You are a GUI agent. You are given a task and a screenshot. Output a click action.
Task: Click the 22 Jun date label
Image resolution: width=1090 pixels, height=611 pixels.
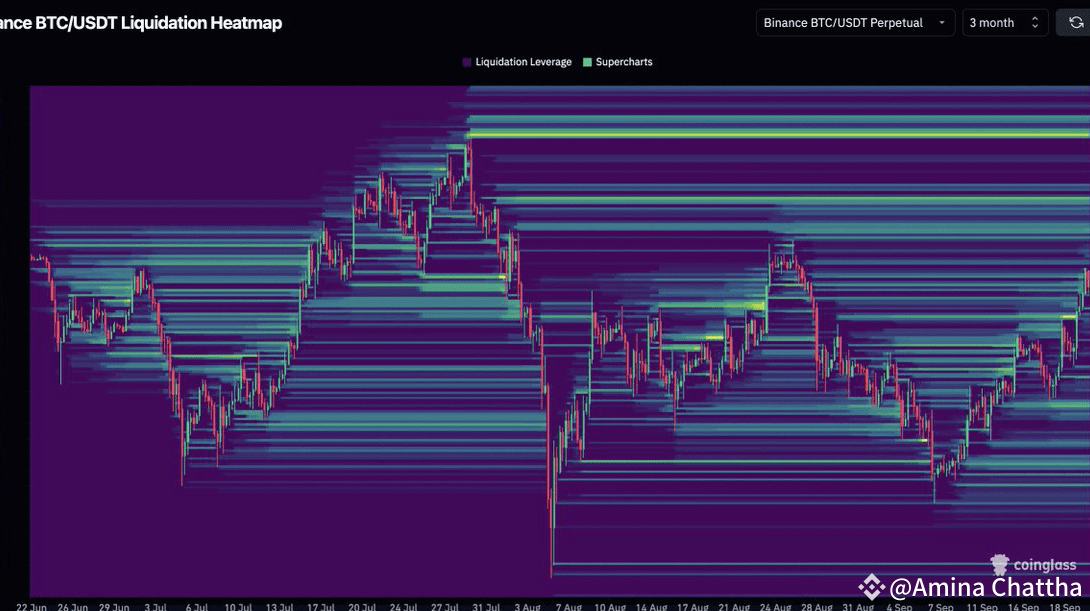click(x=31, y=607)
